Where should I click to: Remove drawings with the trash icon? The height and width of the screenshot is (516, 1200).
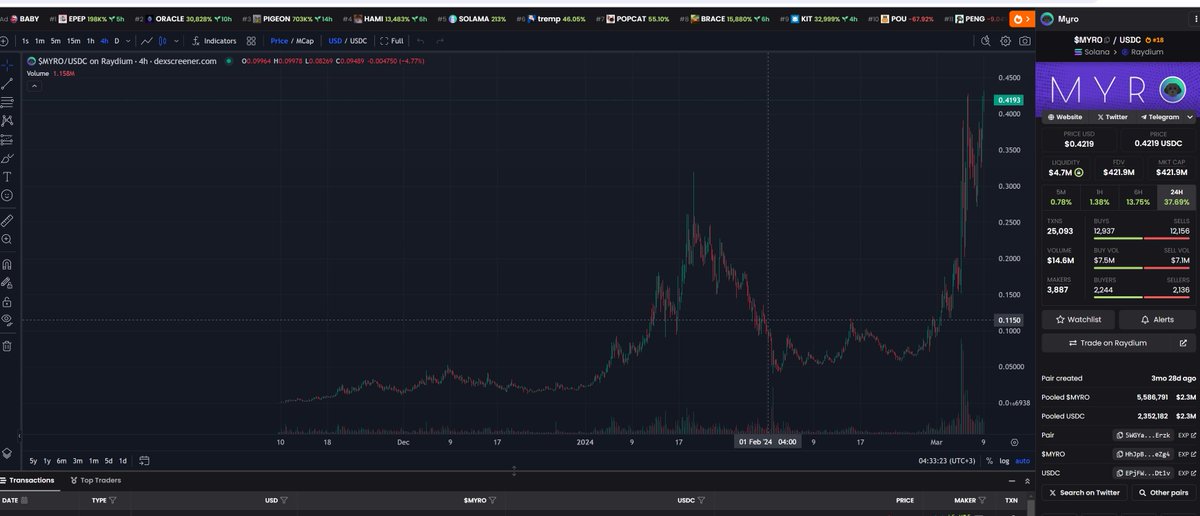pyautogui.click(x=7, y=346)
